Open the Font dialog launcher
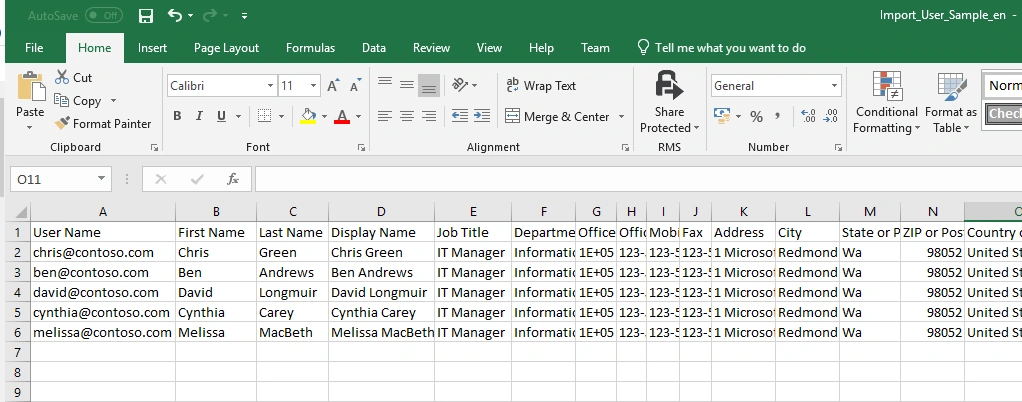 [361, 148]
